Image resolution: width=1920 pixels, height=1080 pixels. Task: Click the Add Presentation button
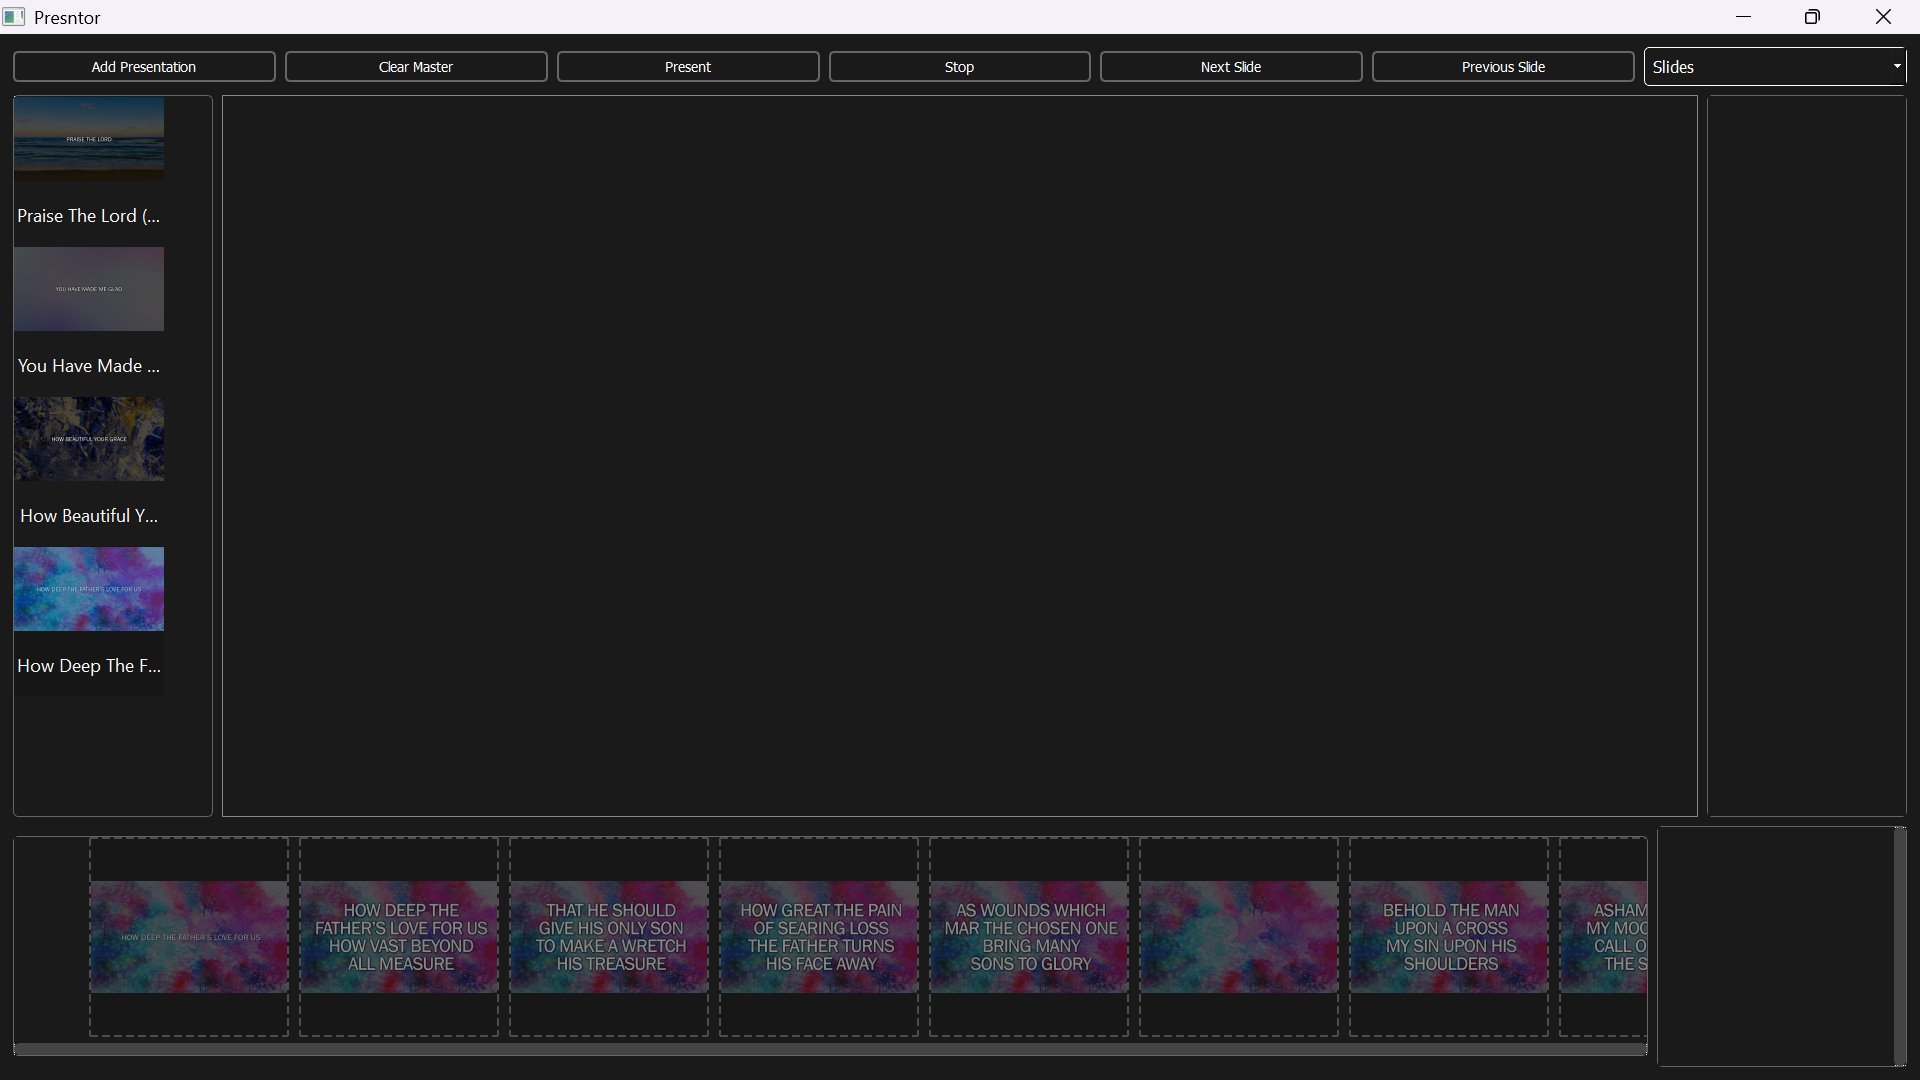click(x=143, y=66)
